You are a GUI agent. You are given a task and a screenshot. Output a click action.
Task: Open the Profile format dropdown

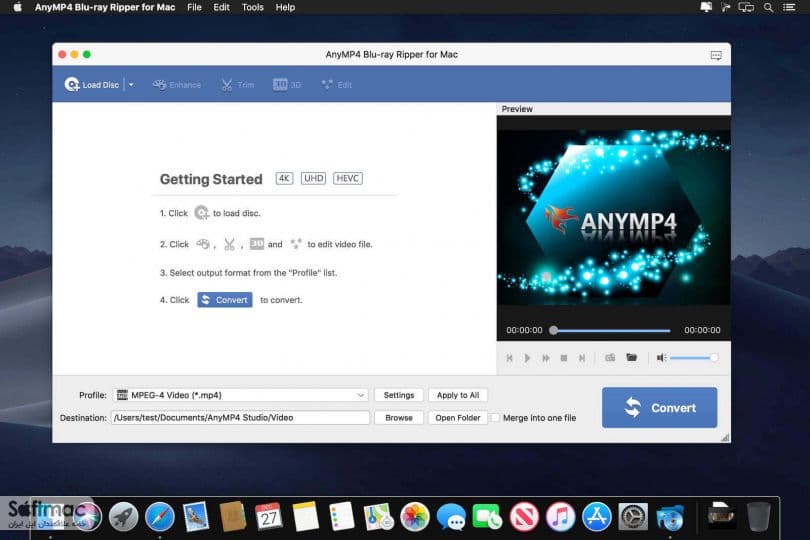240,395
